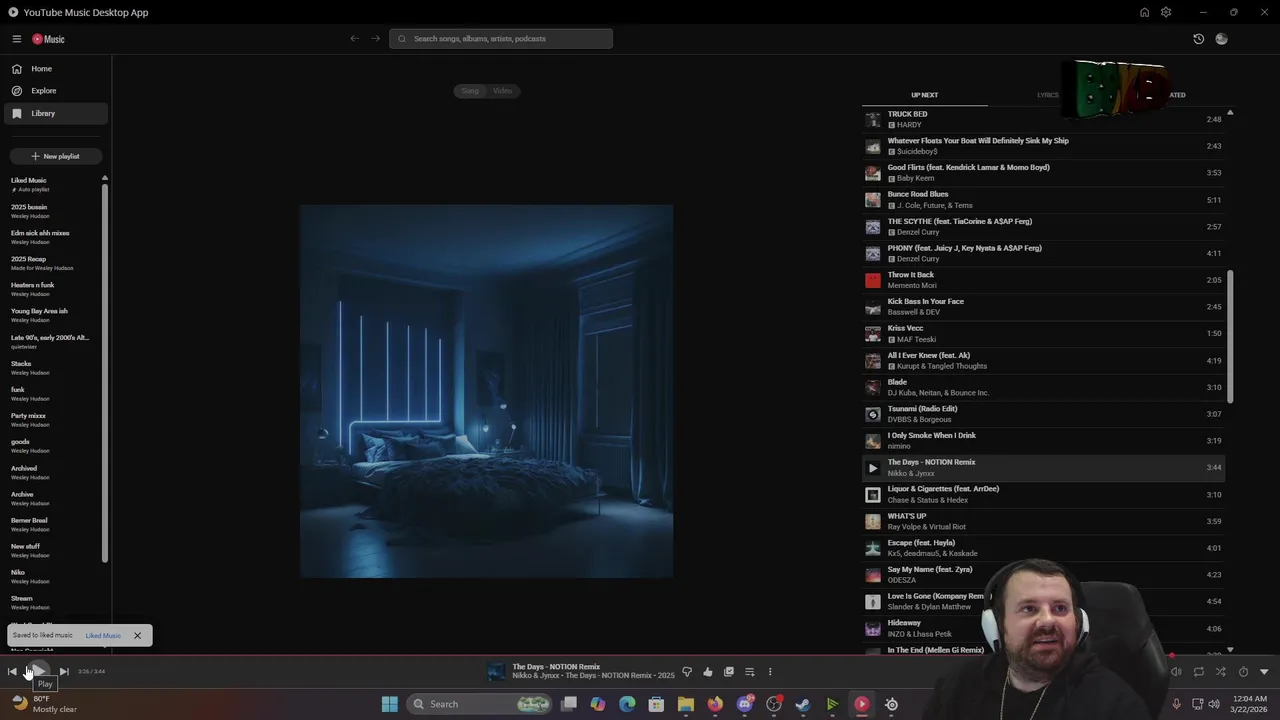The width and height of the screenshot is (1280, 720).
Task: Select Bunce Road Blues in queue
Action: tap(1043, 200)
